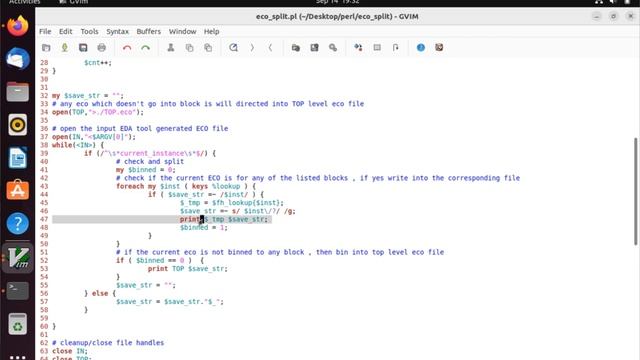Viewport: 640px width, 360px height.
Task: Click the vertical scrollbar thumb in the editor
Action: point(636,191)
